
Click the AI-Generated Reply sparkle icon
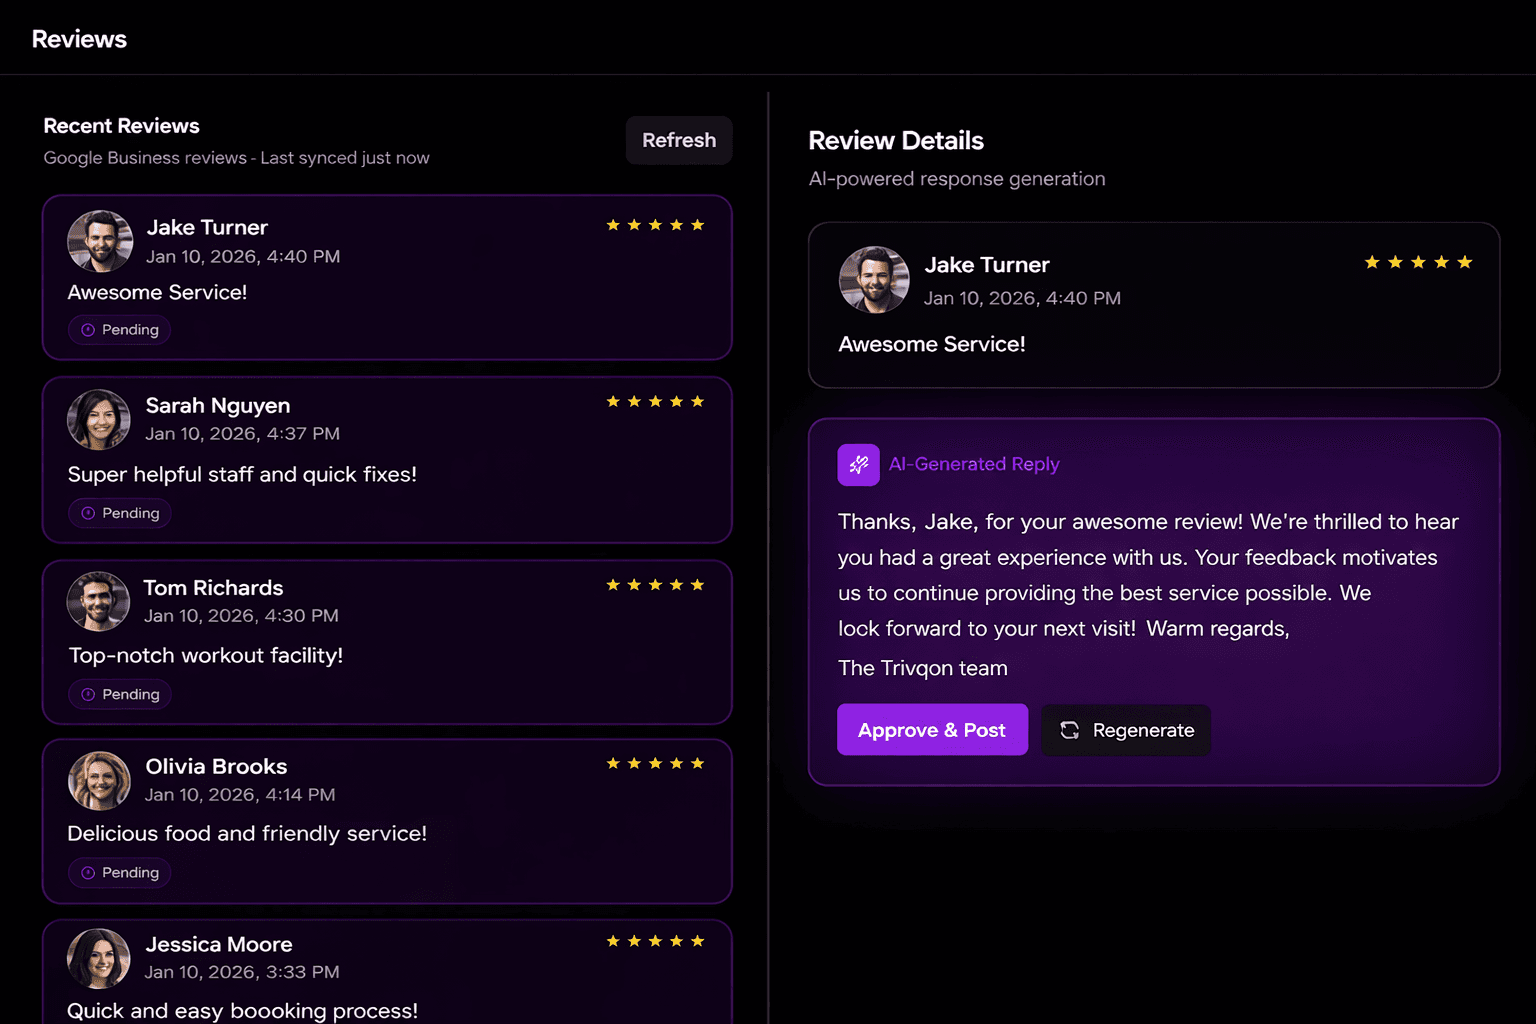point(858,465)
